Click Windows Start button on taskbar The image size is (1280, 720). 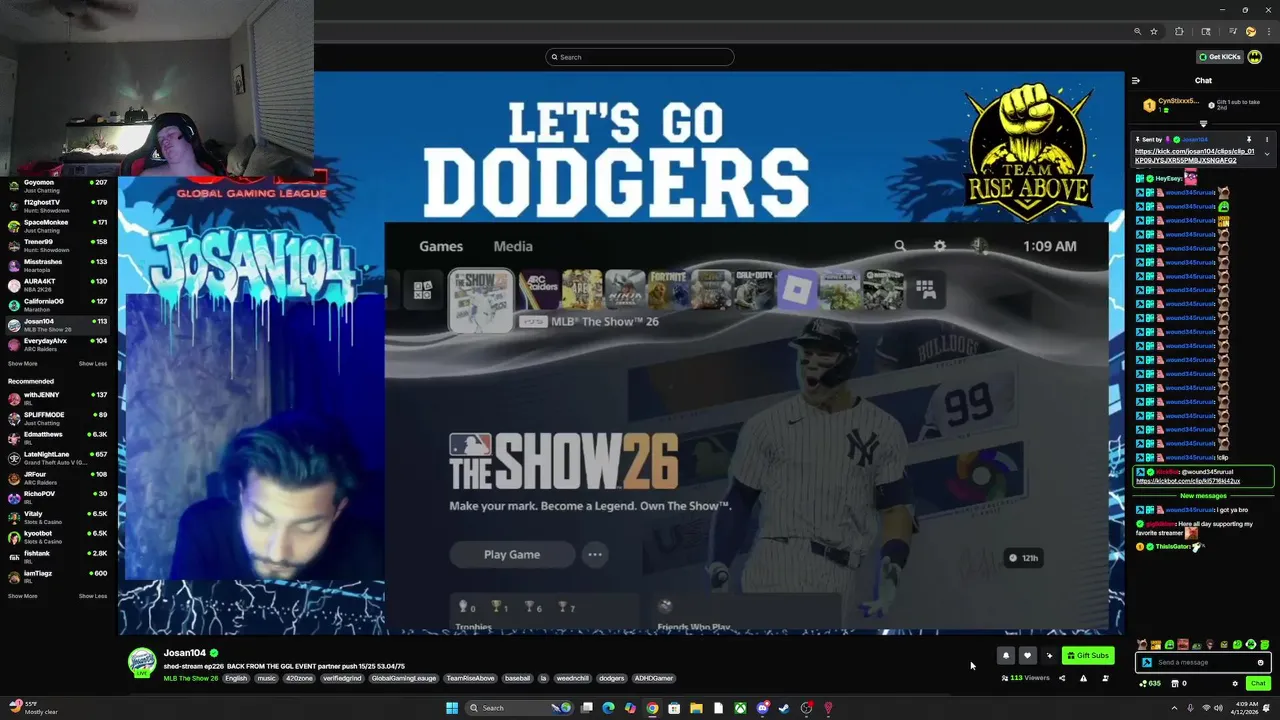(452, 708)
